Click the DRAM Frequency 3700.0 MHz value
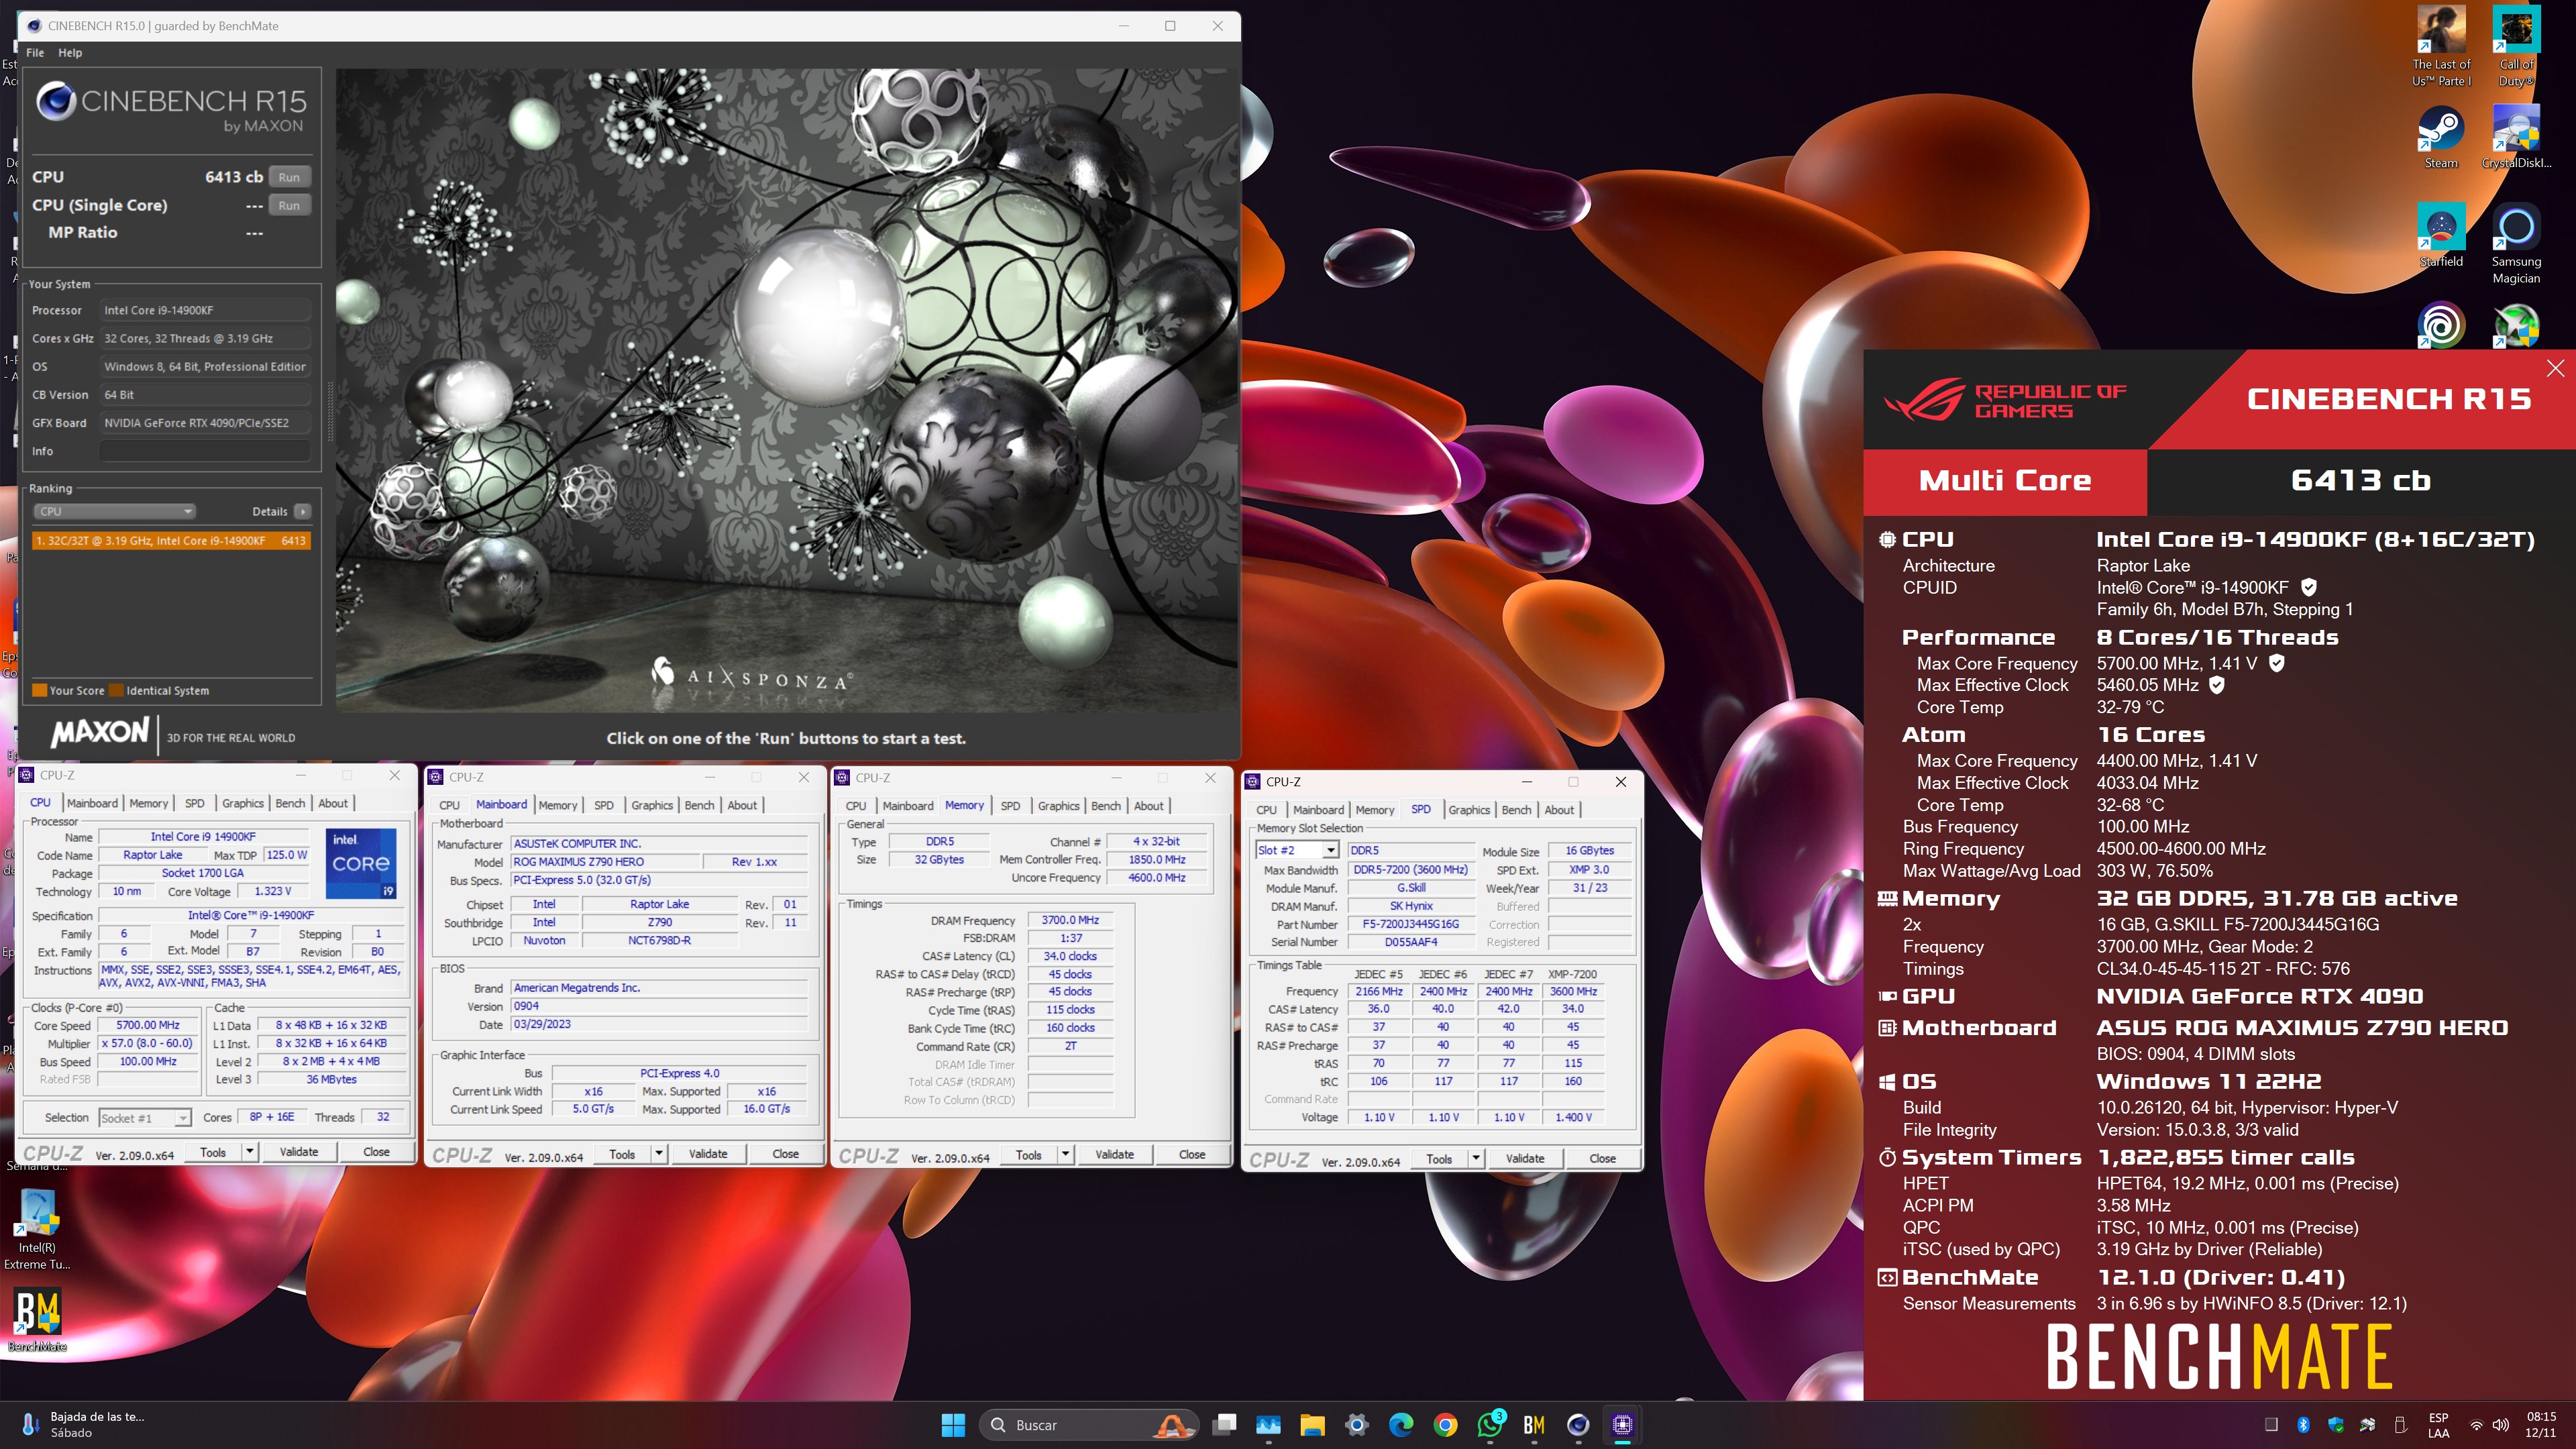 [1070, 920]
